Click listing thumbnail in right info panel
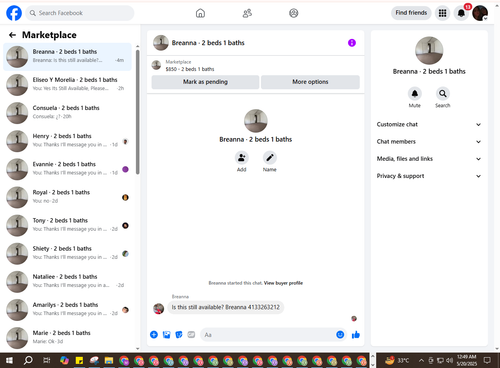 429,50
